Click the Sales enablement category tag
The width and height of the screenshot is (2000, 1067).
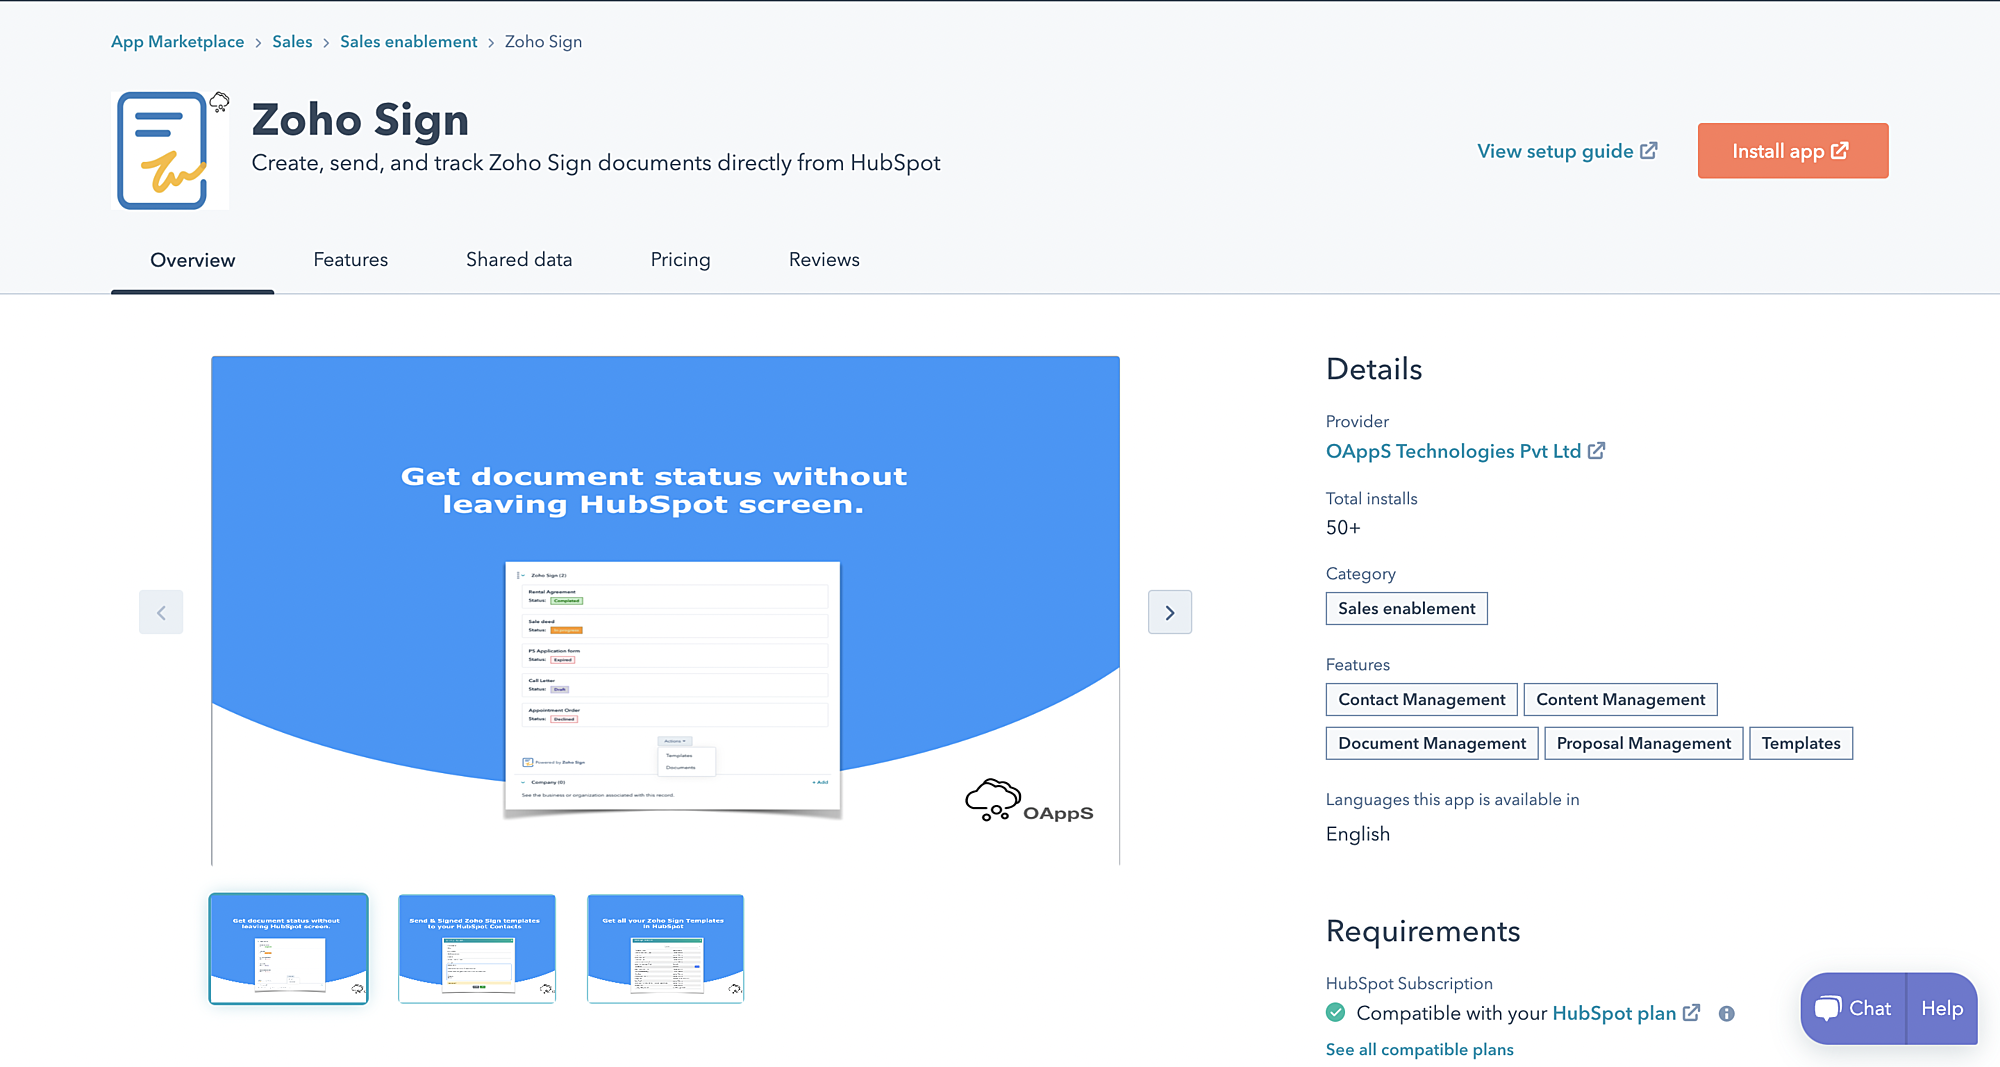click(x=1407, y=609)
